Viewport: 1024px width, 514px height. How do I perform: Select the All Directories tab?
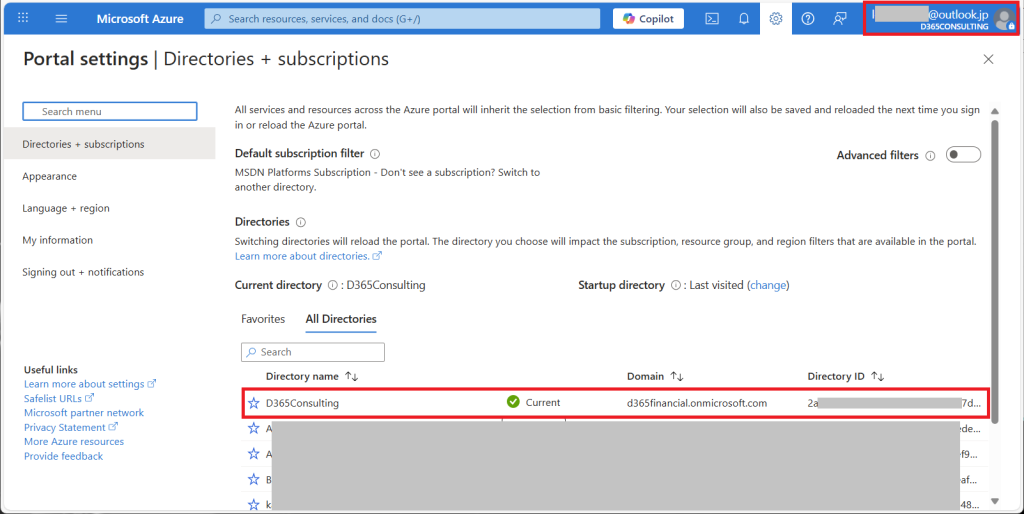[341, 319]
